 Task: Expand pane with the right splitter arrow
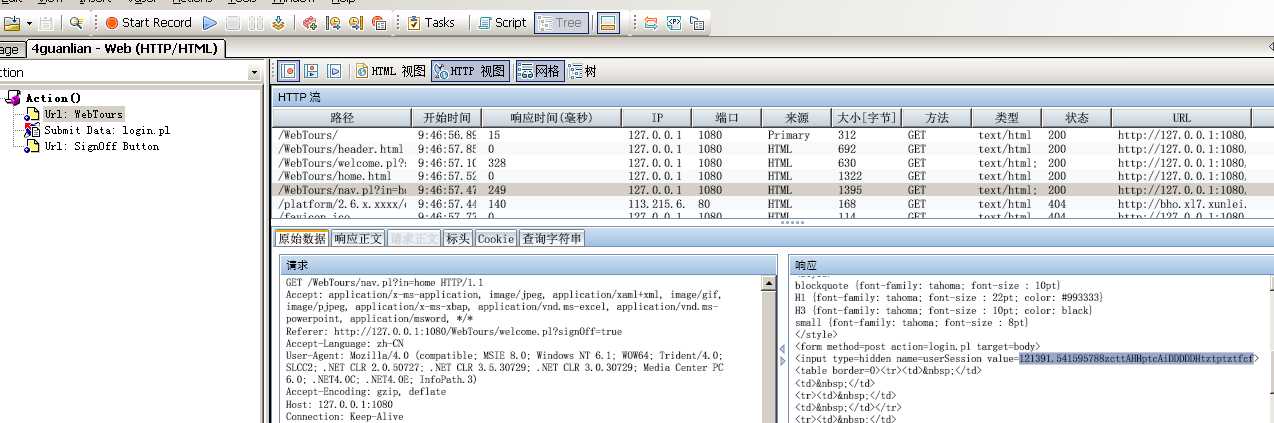(783, 360)
